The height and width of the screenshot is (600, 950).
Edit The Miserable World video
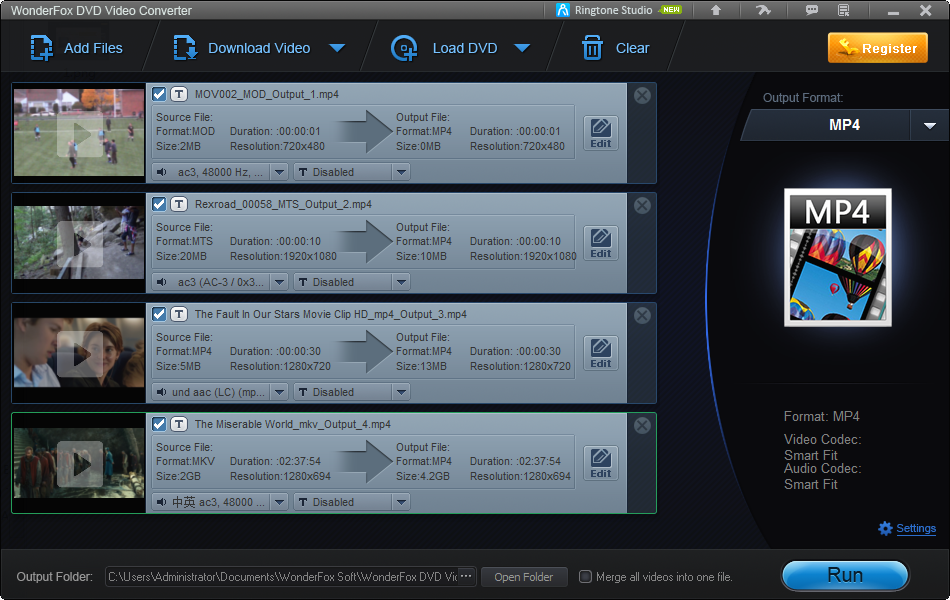[600, 463]
